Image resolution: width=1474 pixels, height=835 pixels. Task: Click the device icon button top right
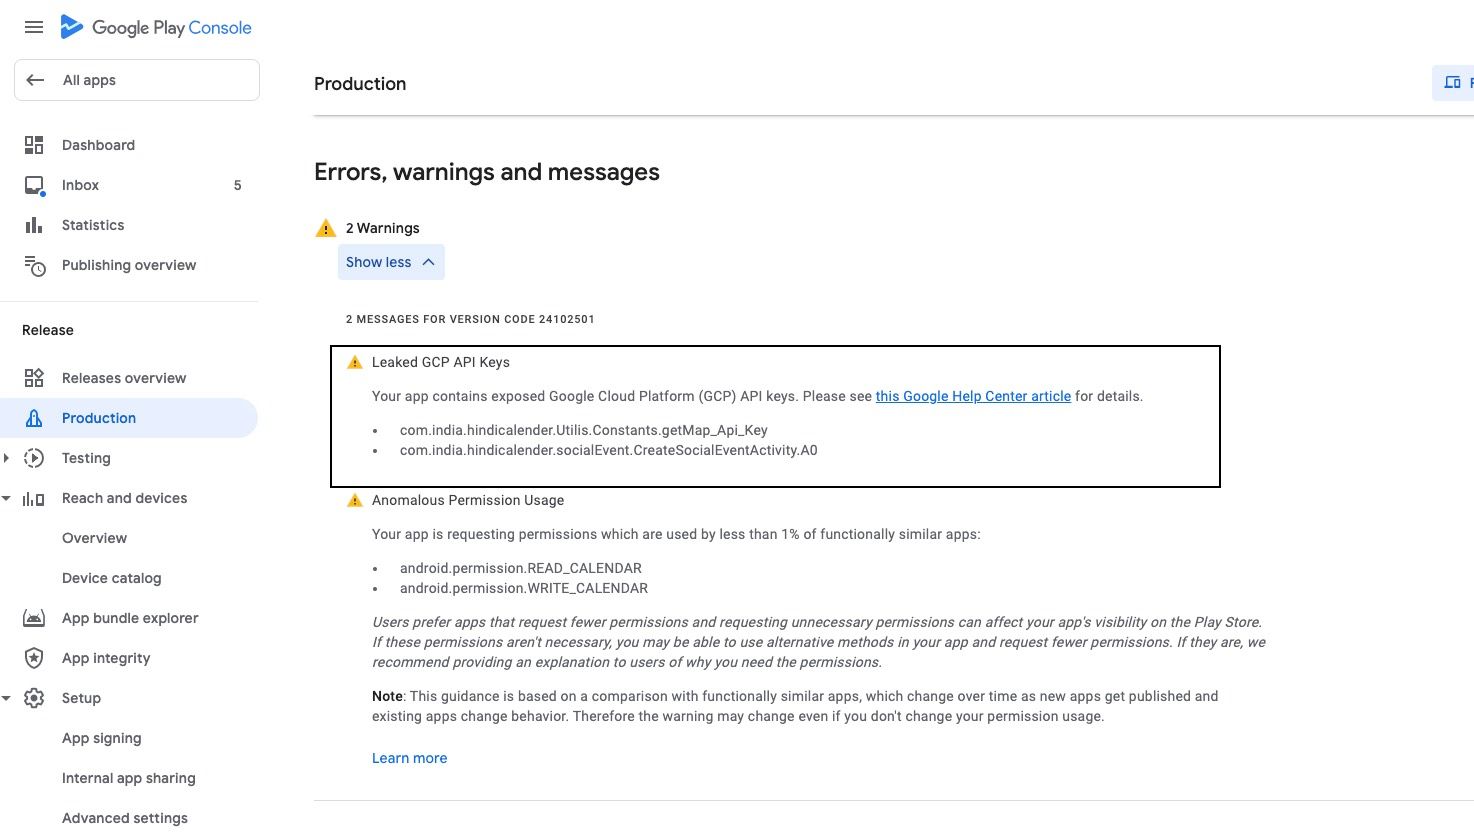[1453, 83]
